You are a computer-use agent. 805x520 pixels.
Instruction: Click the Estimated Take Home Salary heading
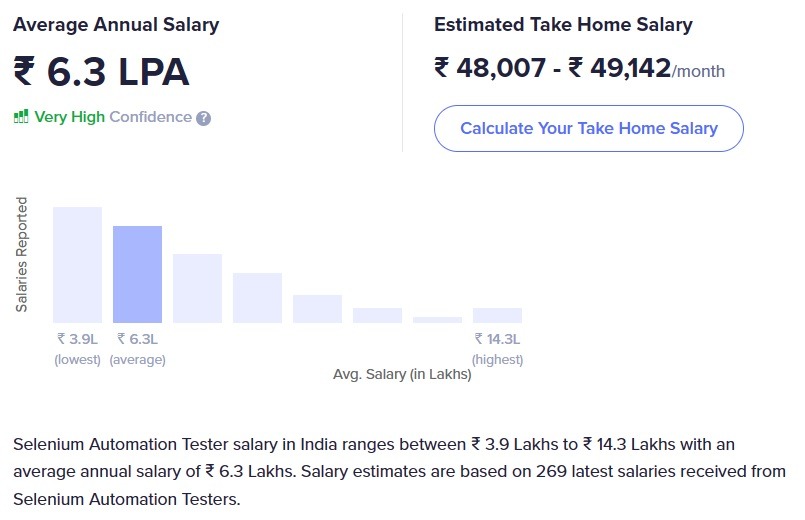pyautogui.click(x=563, y=25)
